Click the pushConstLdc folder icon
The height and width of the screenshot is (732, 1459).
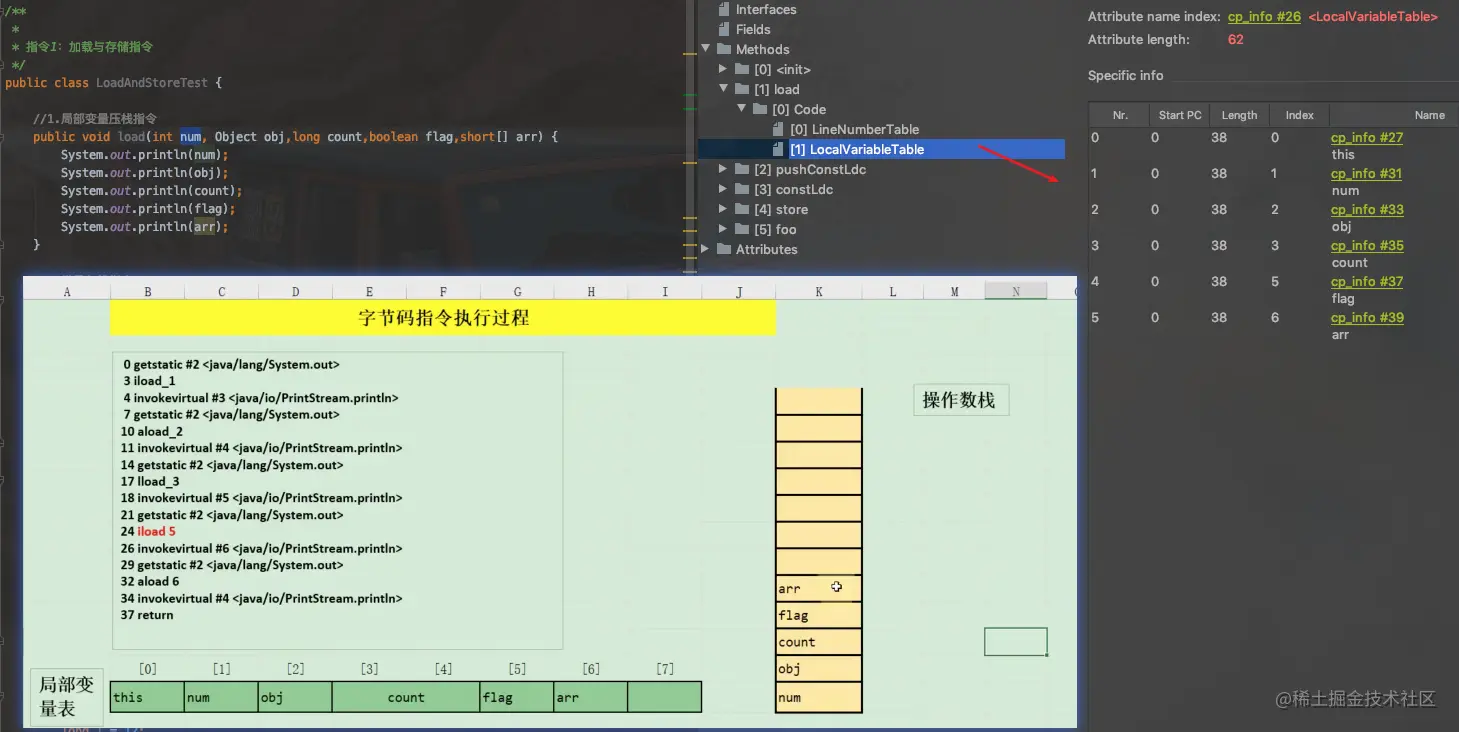coord(742,169)
